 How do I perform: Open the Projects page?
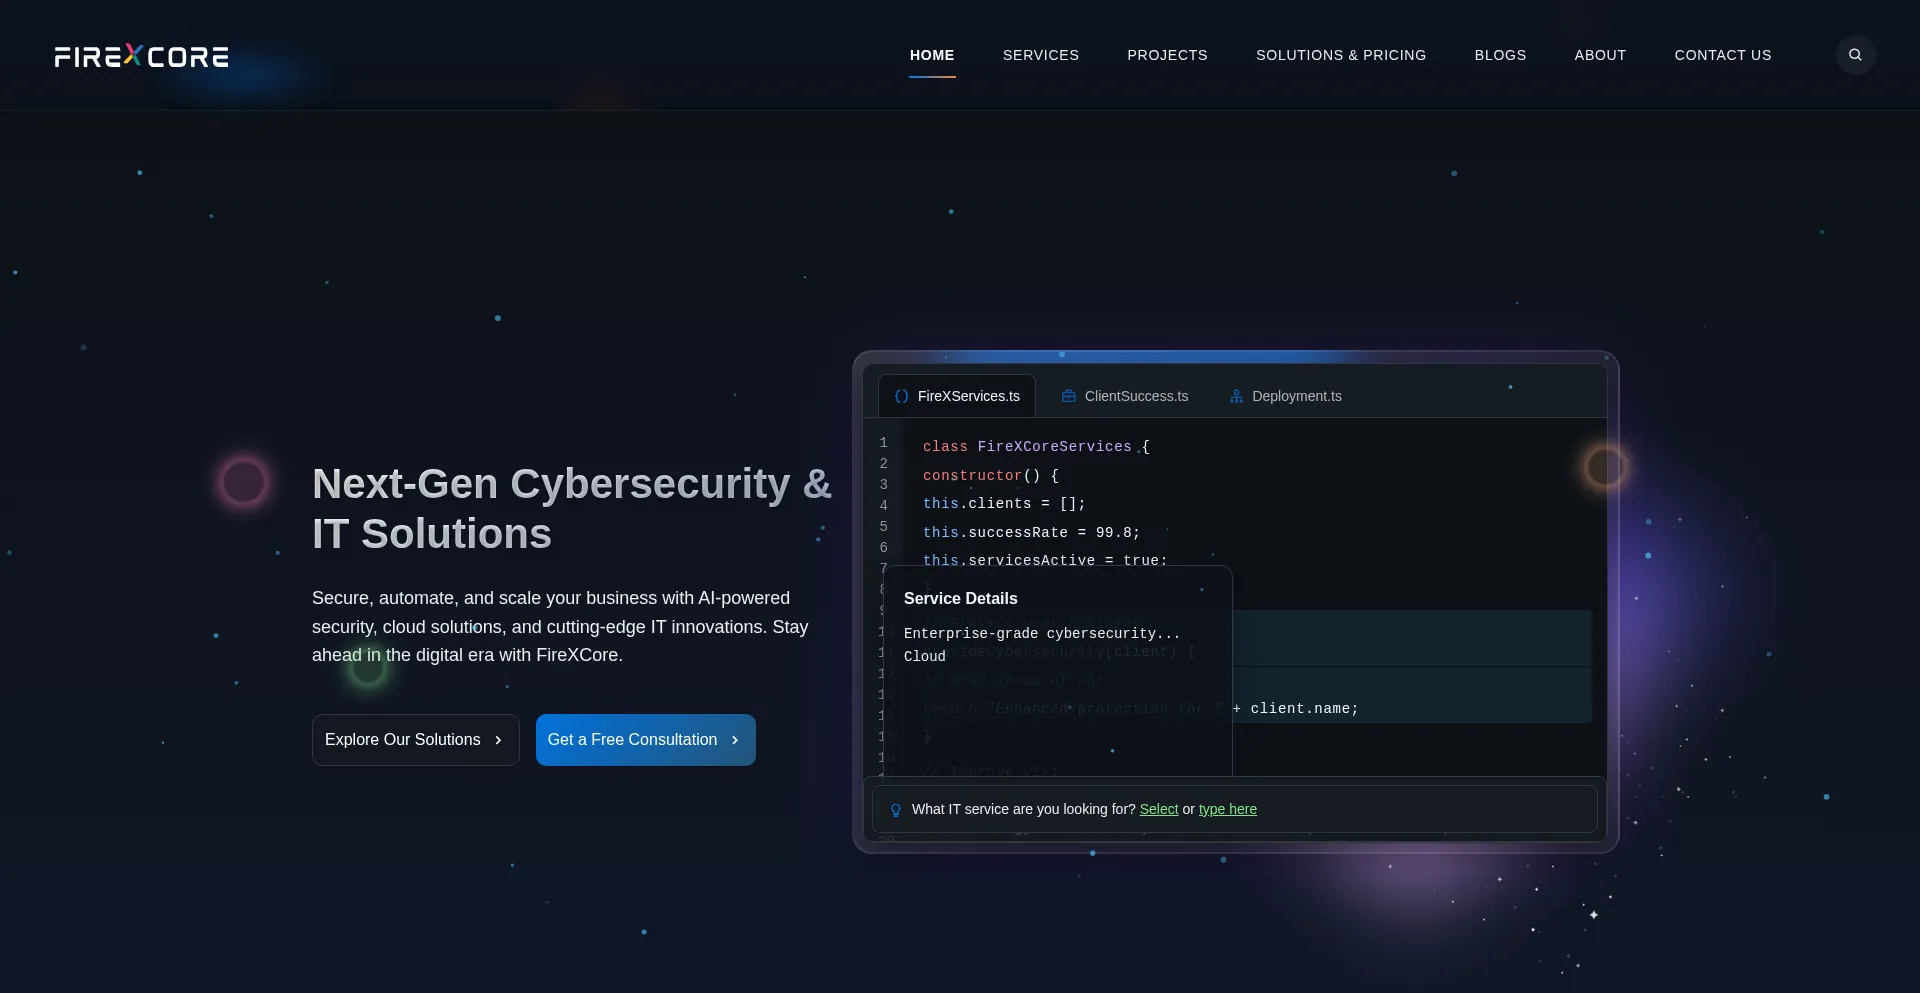(1167, 55)
